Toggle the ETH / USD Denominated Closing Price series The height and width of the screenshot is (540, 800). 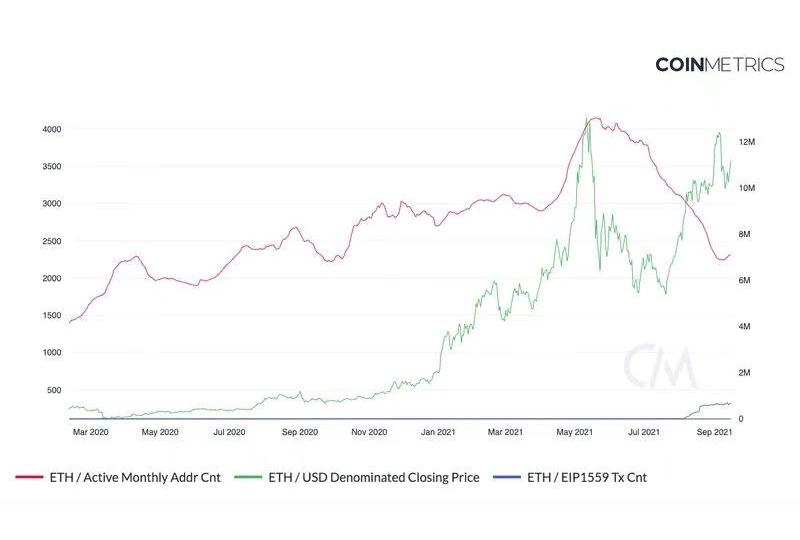pos(375,477)
